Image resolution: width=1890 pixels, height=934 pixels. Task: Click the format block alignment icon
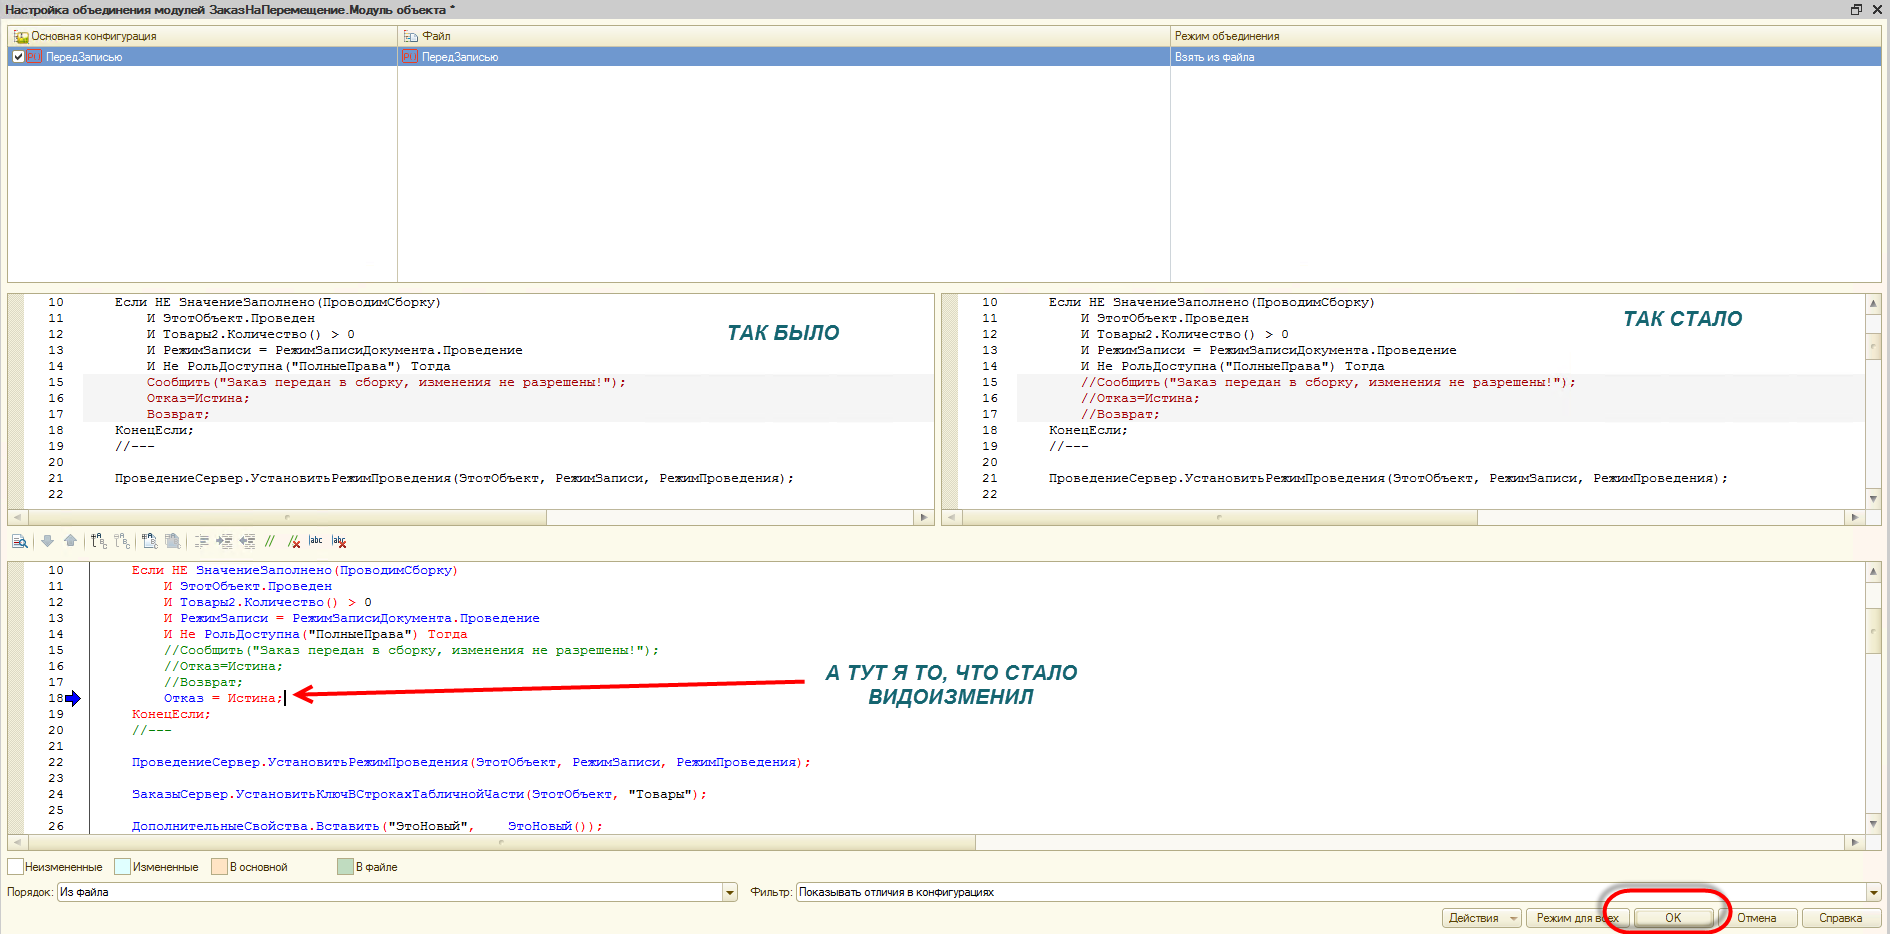point(201,541)
